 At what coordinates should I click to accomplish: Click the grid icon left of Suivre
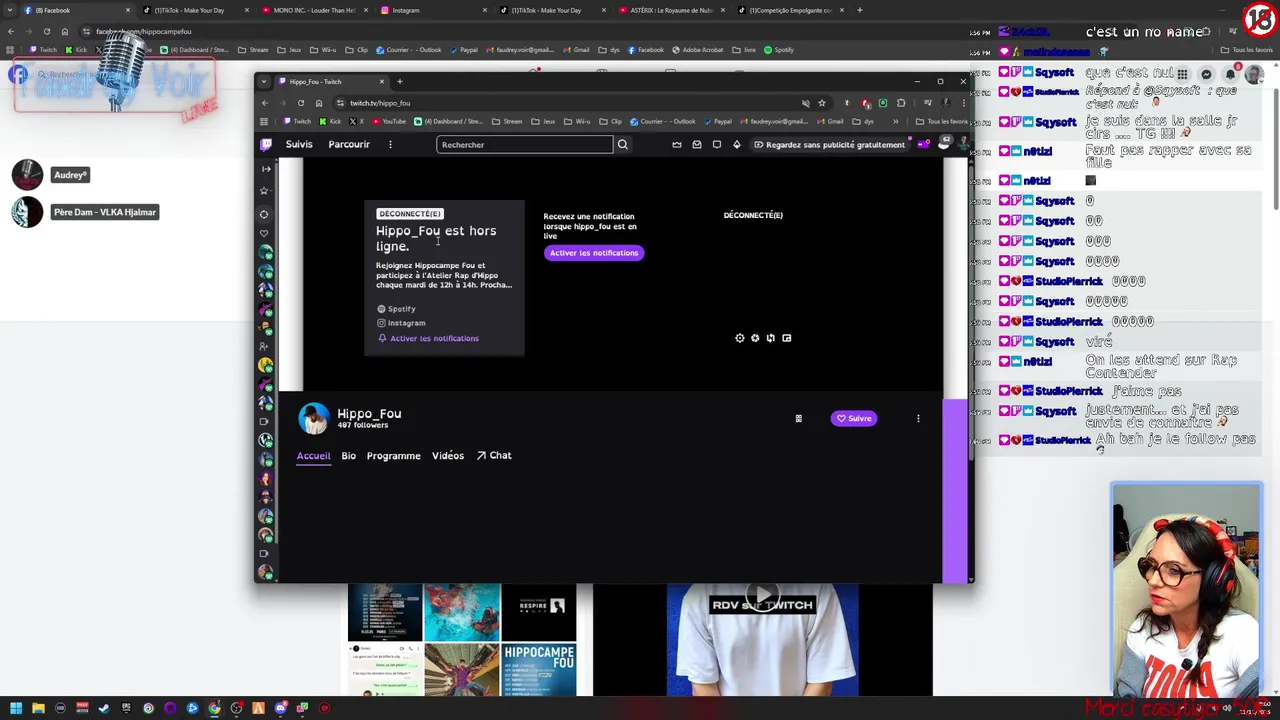point(798,418)
